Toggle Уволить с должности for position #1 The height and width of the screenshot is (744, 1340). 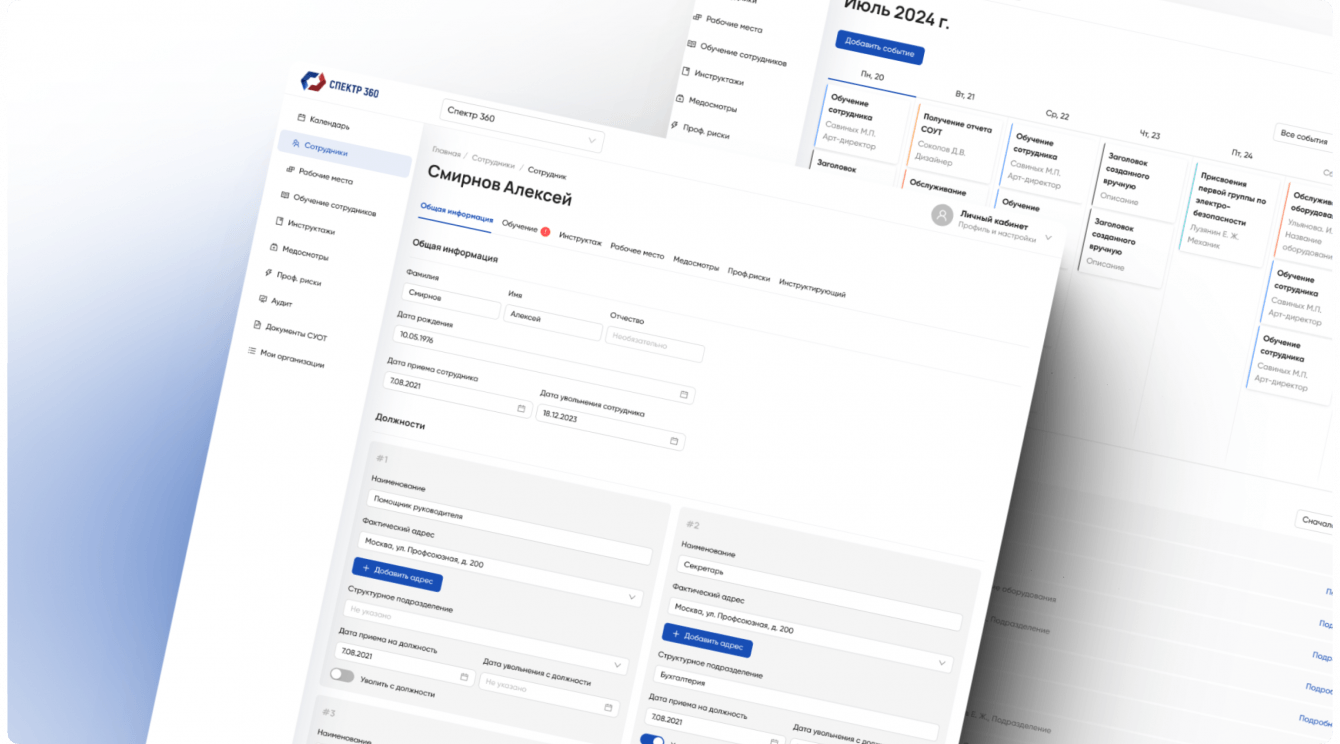point(342,675)
